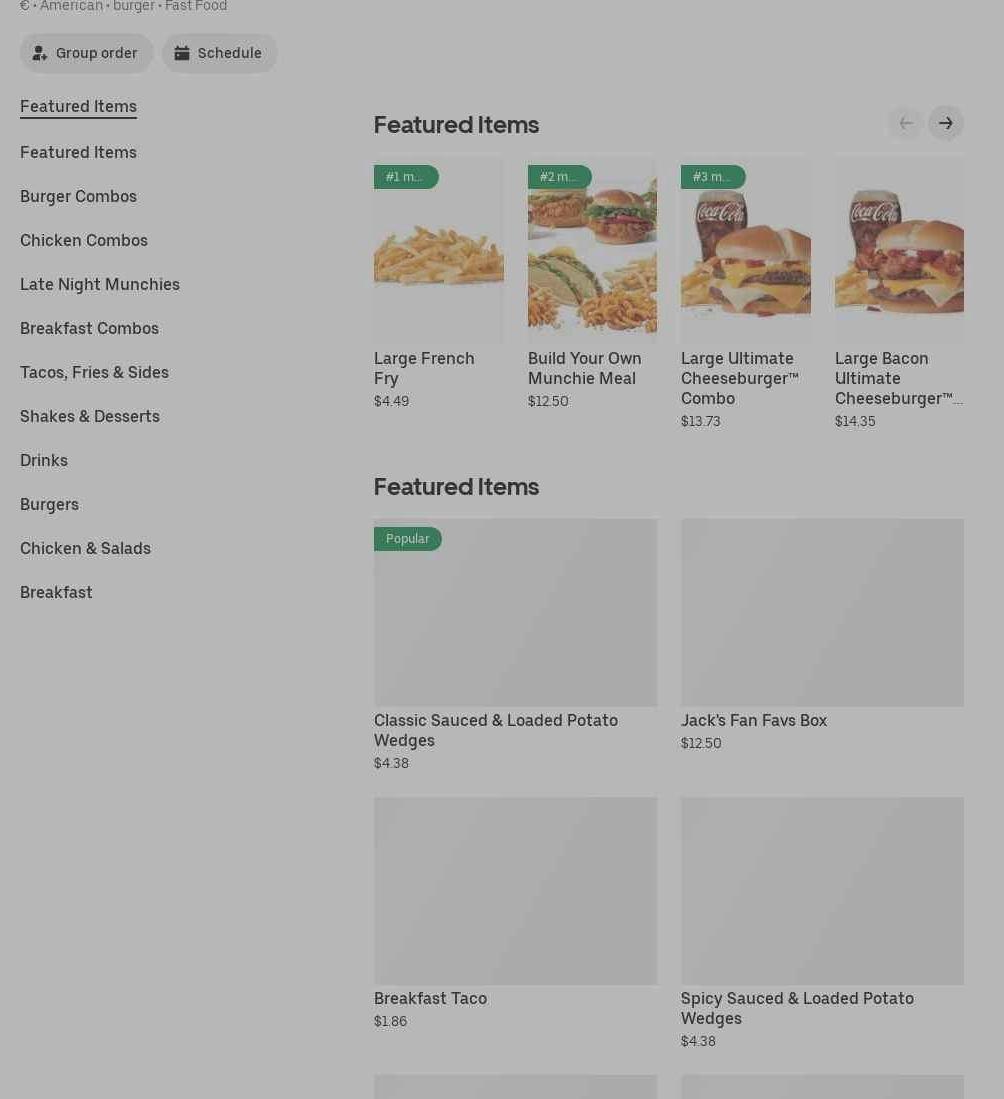
Task: Open Shakes & Desserts category
Action: [90, 416]
